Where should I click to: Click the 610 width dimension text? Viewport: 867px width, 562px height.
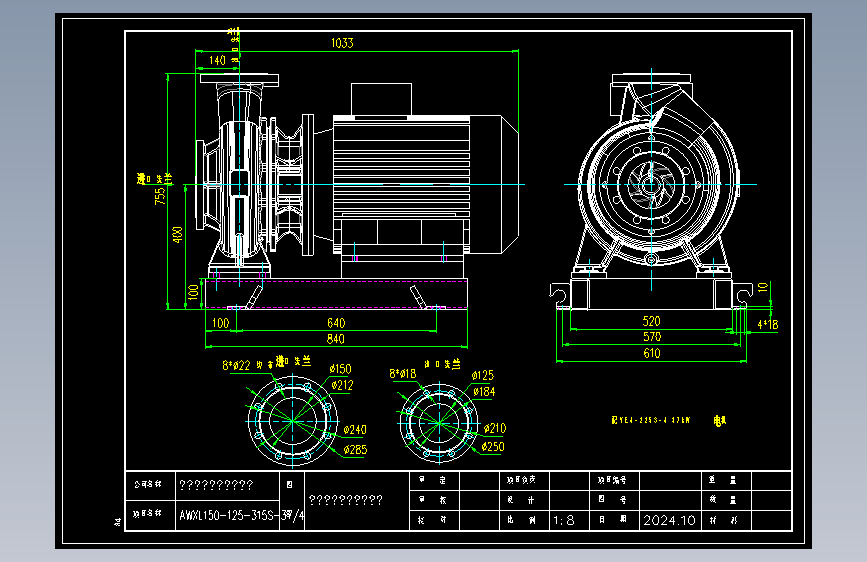tap(652, 353)
